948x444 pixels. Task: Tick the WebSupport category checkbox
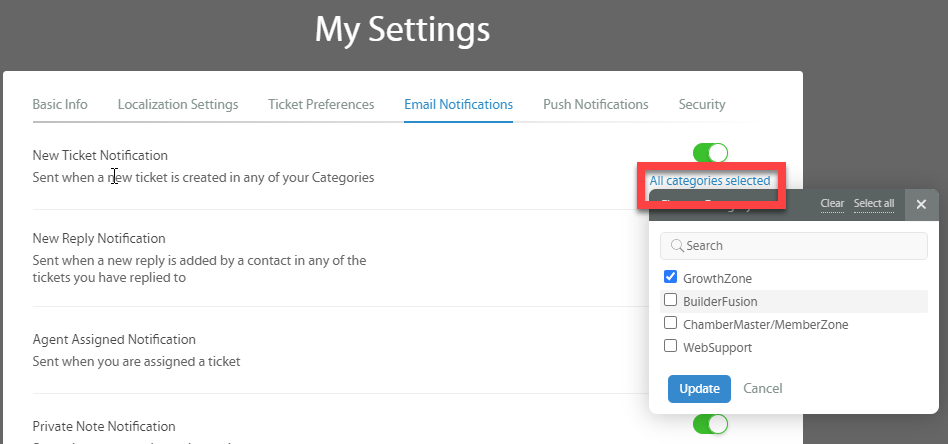click(670, 347)
